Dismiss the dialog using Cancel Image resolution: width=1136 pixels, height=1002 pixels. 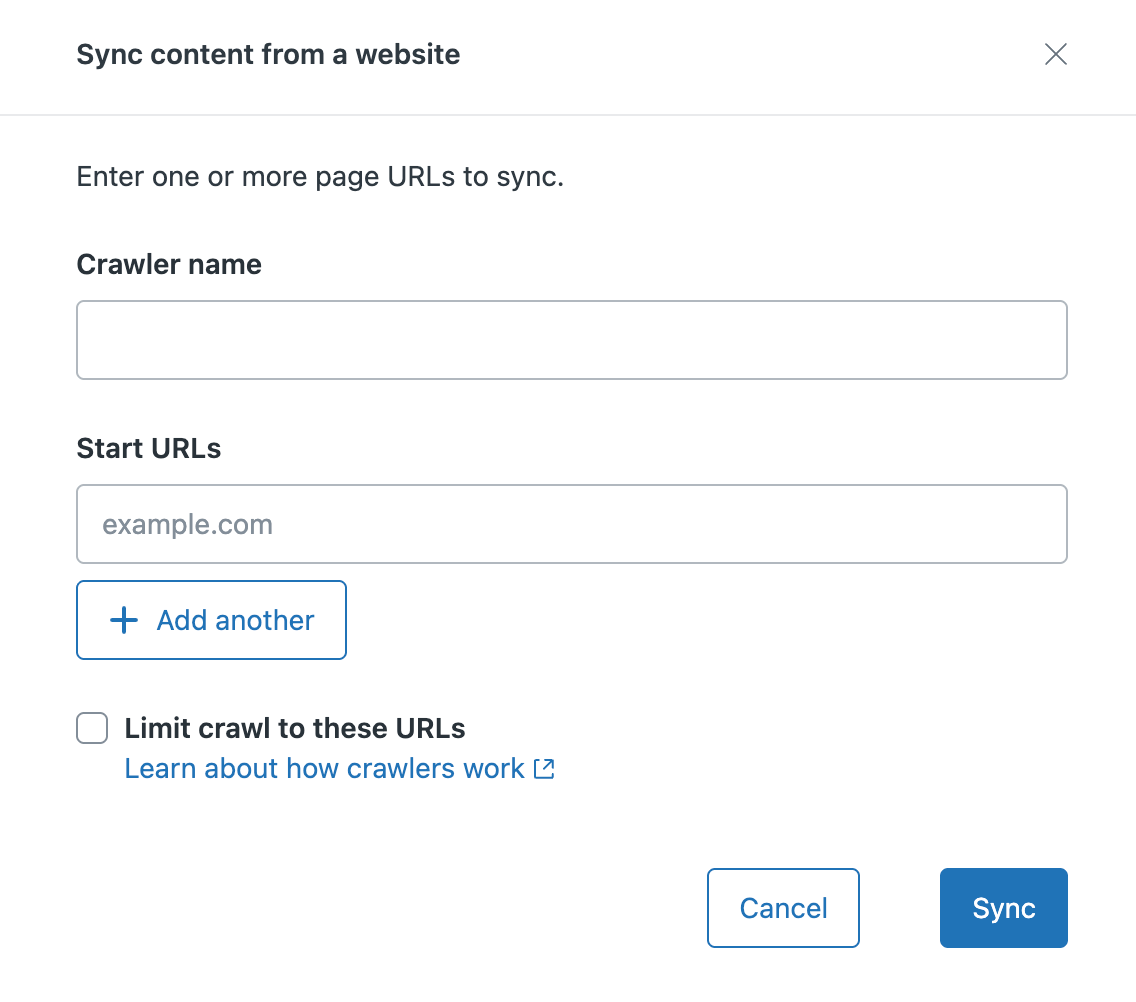tap(783, 908)
